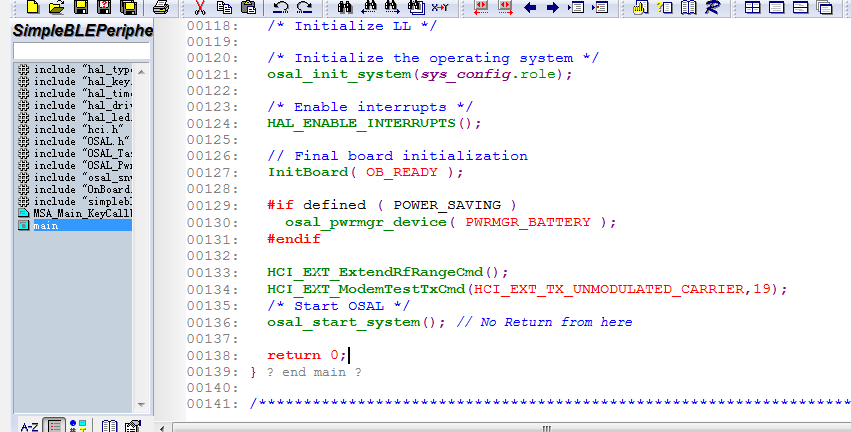Select include "hal_typ symbol entry

[x=73, y=69]
